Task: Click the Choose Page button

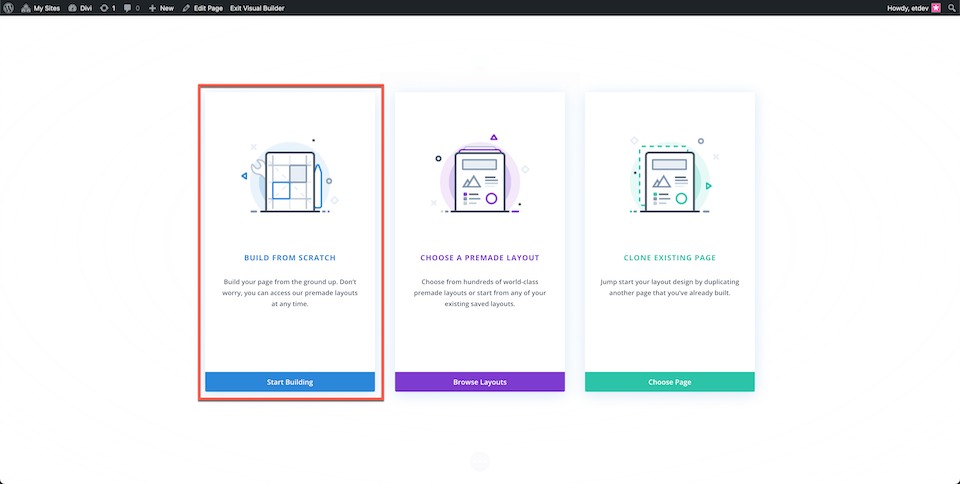Action: (670, 382)
